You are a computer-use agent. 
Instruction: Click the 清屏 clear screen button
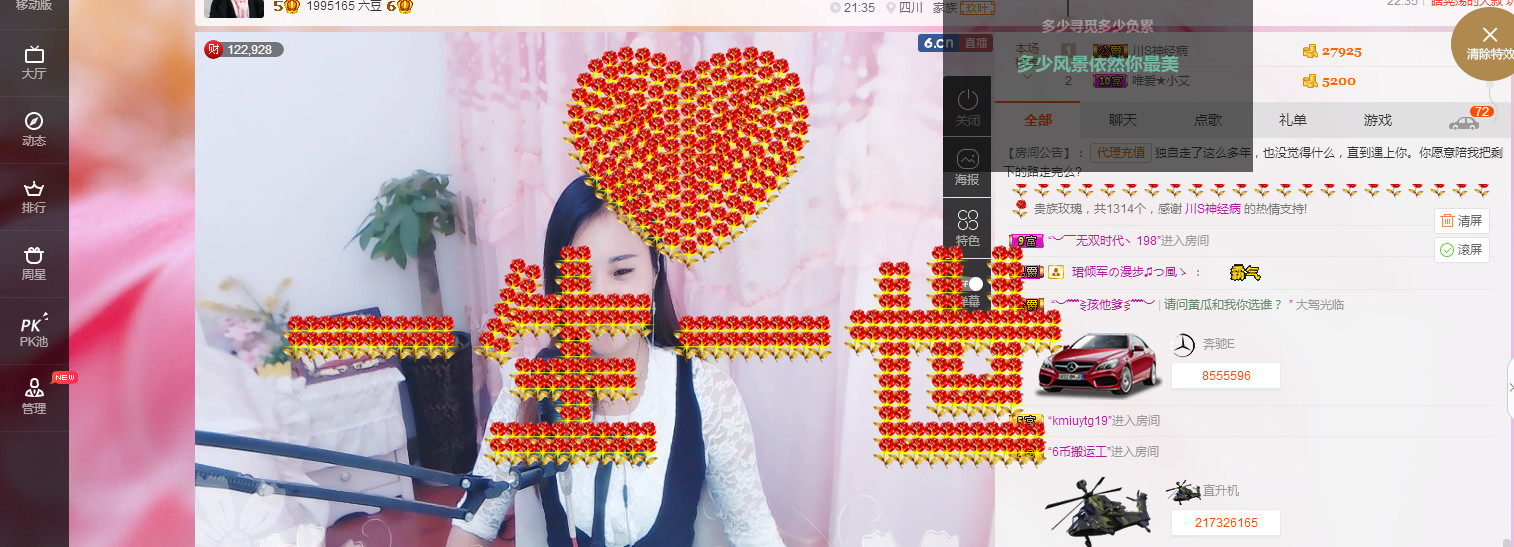[1462, 221]
